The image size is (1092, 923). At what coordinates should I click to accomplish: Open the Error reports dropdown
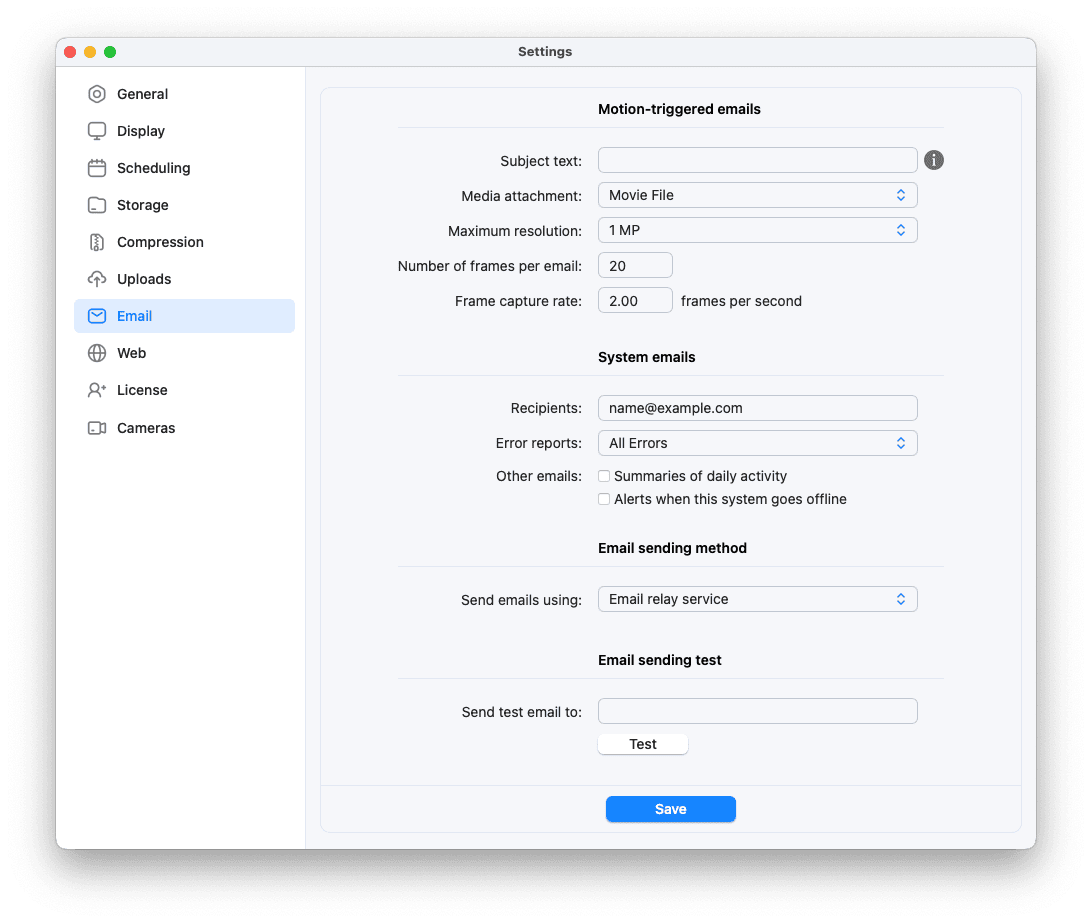(x=757, y=442)
